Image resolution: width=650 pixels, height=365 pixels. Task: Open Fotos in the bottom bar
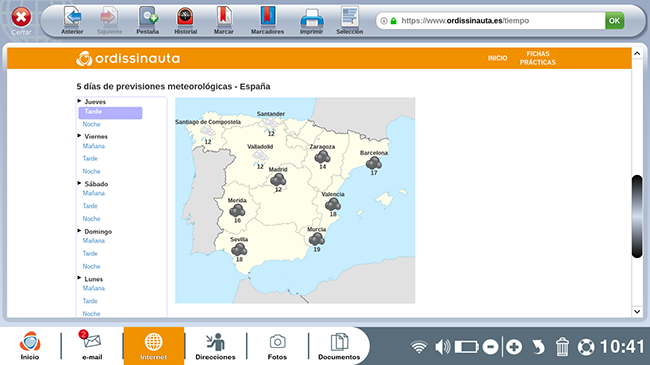pyautogui.click(x=277, y=346)
